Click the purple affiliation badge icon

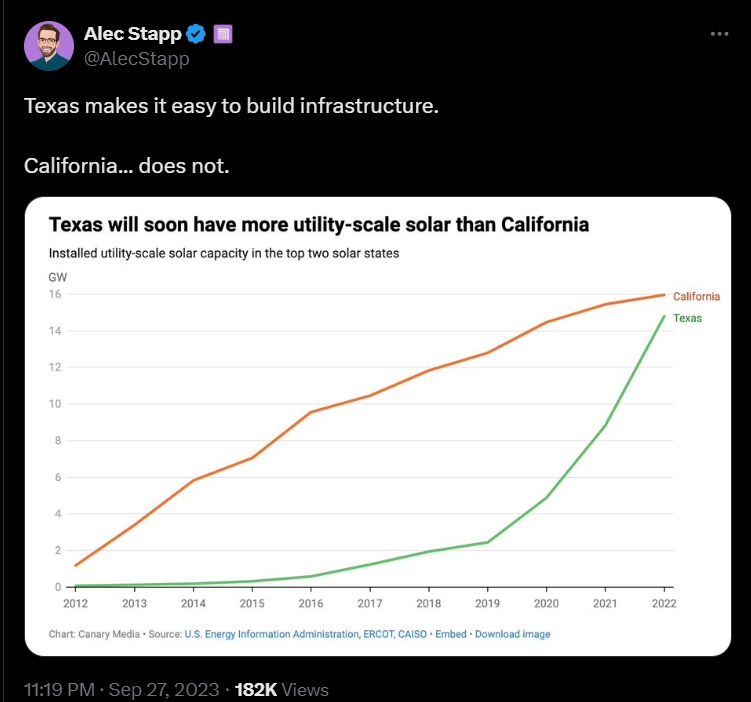224,35
